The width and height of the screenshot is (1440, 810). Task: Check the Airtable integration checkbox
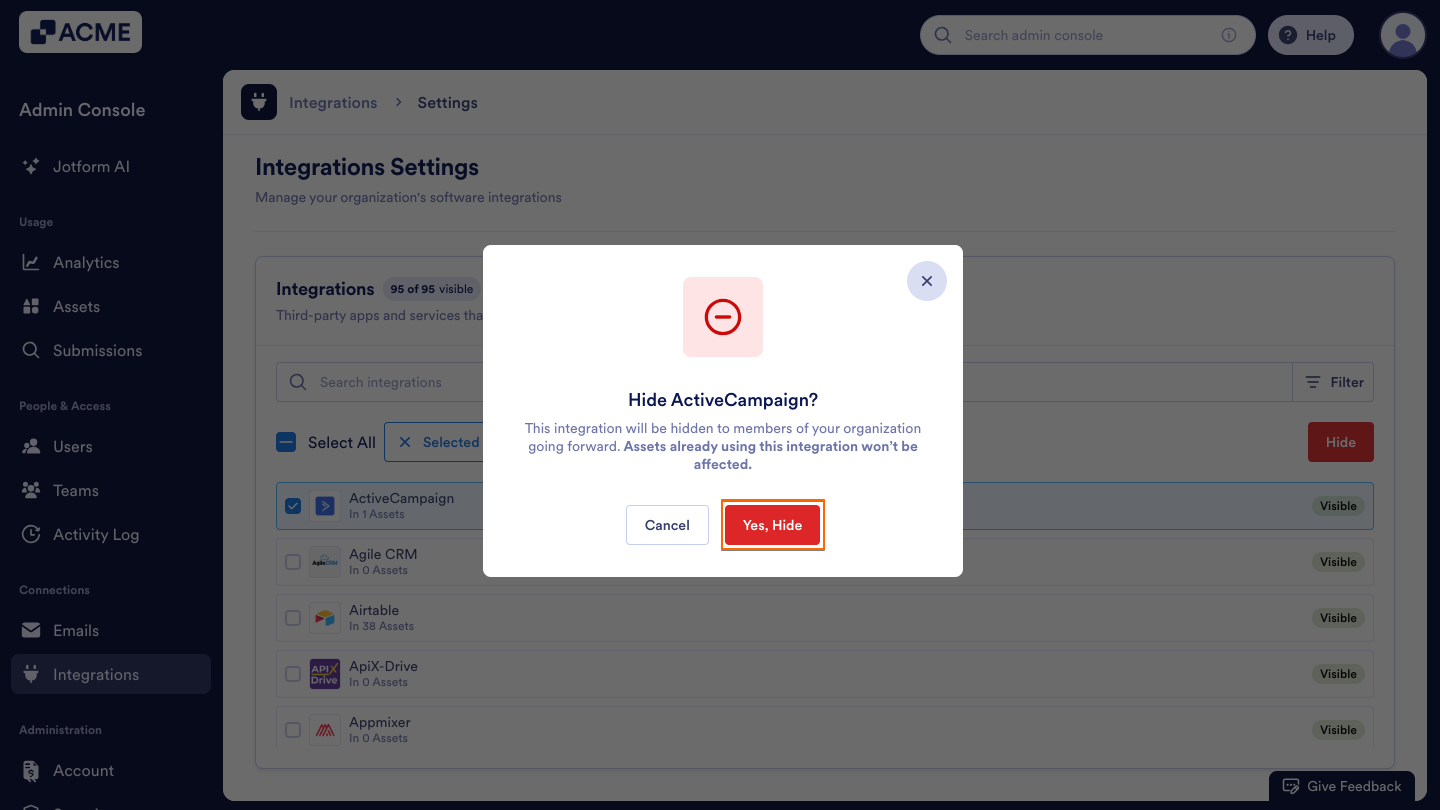pyautogui.click(x=293, y=617)
